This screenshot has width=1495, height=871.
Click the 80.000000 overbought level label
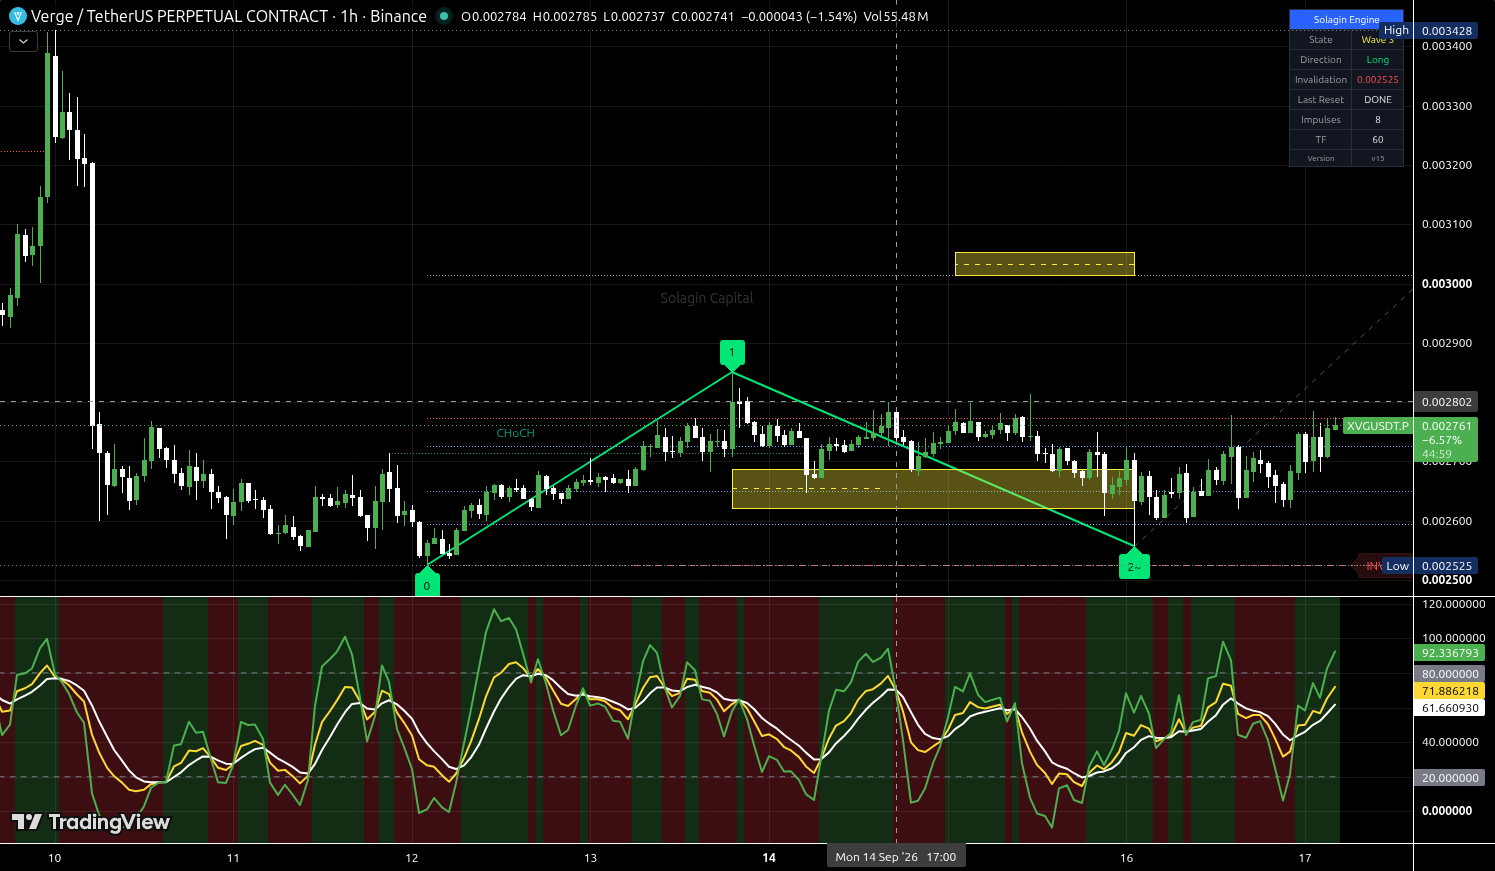[1450, 674]
